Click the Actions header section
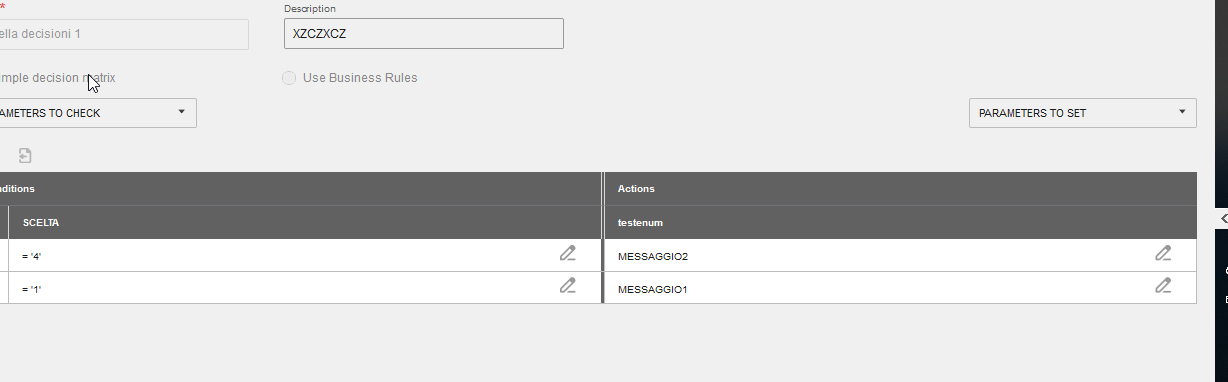The image size is (1228, 382). pyautogui.click(x=900, y=188)
